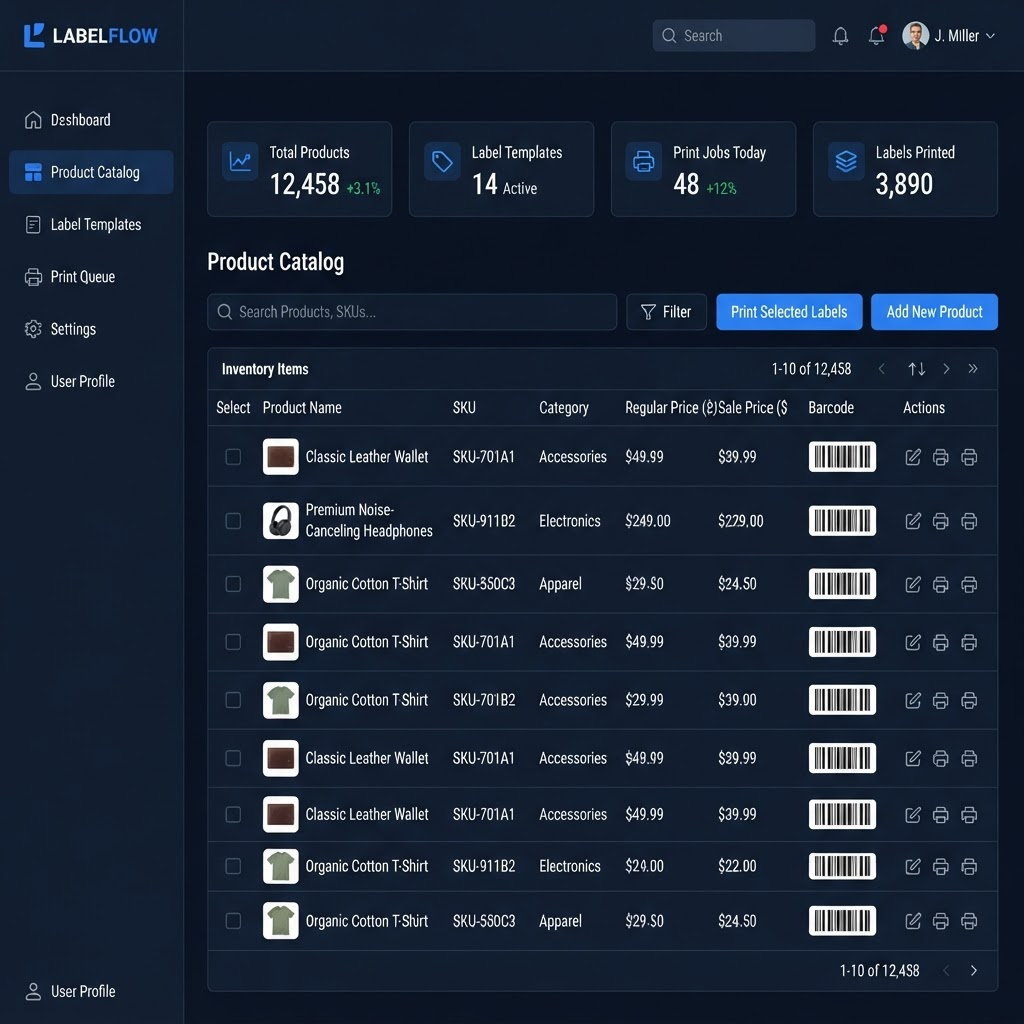Image resolution: width=1024 pixels, height=1024 pixels.
Task: Open notifications bell with red dot
Action: (x=876, y=35)
